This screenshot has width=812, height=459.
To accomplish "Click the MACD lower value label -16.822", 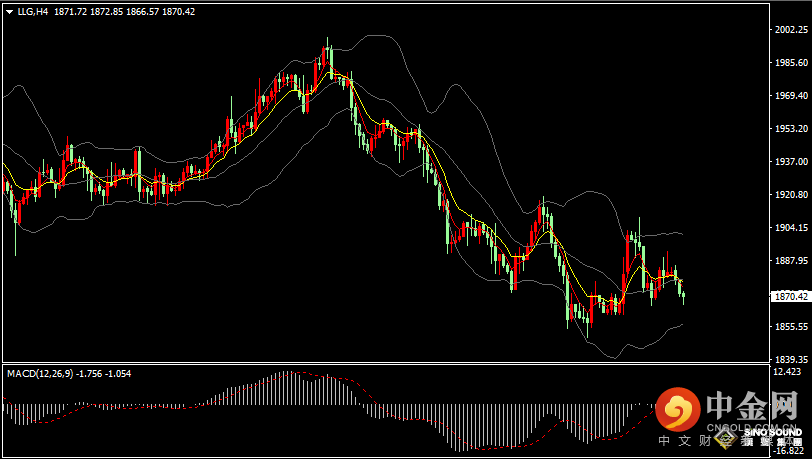I will tap(788, 451).
